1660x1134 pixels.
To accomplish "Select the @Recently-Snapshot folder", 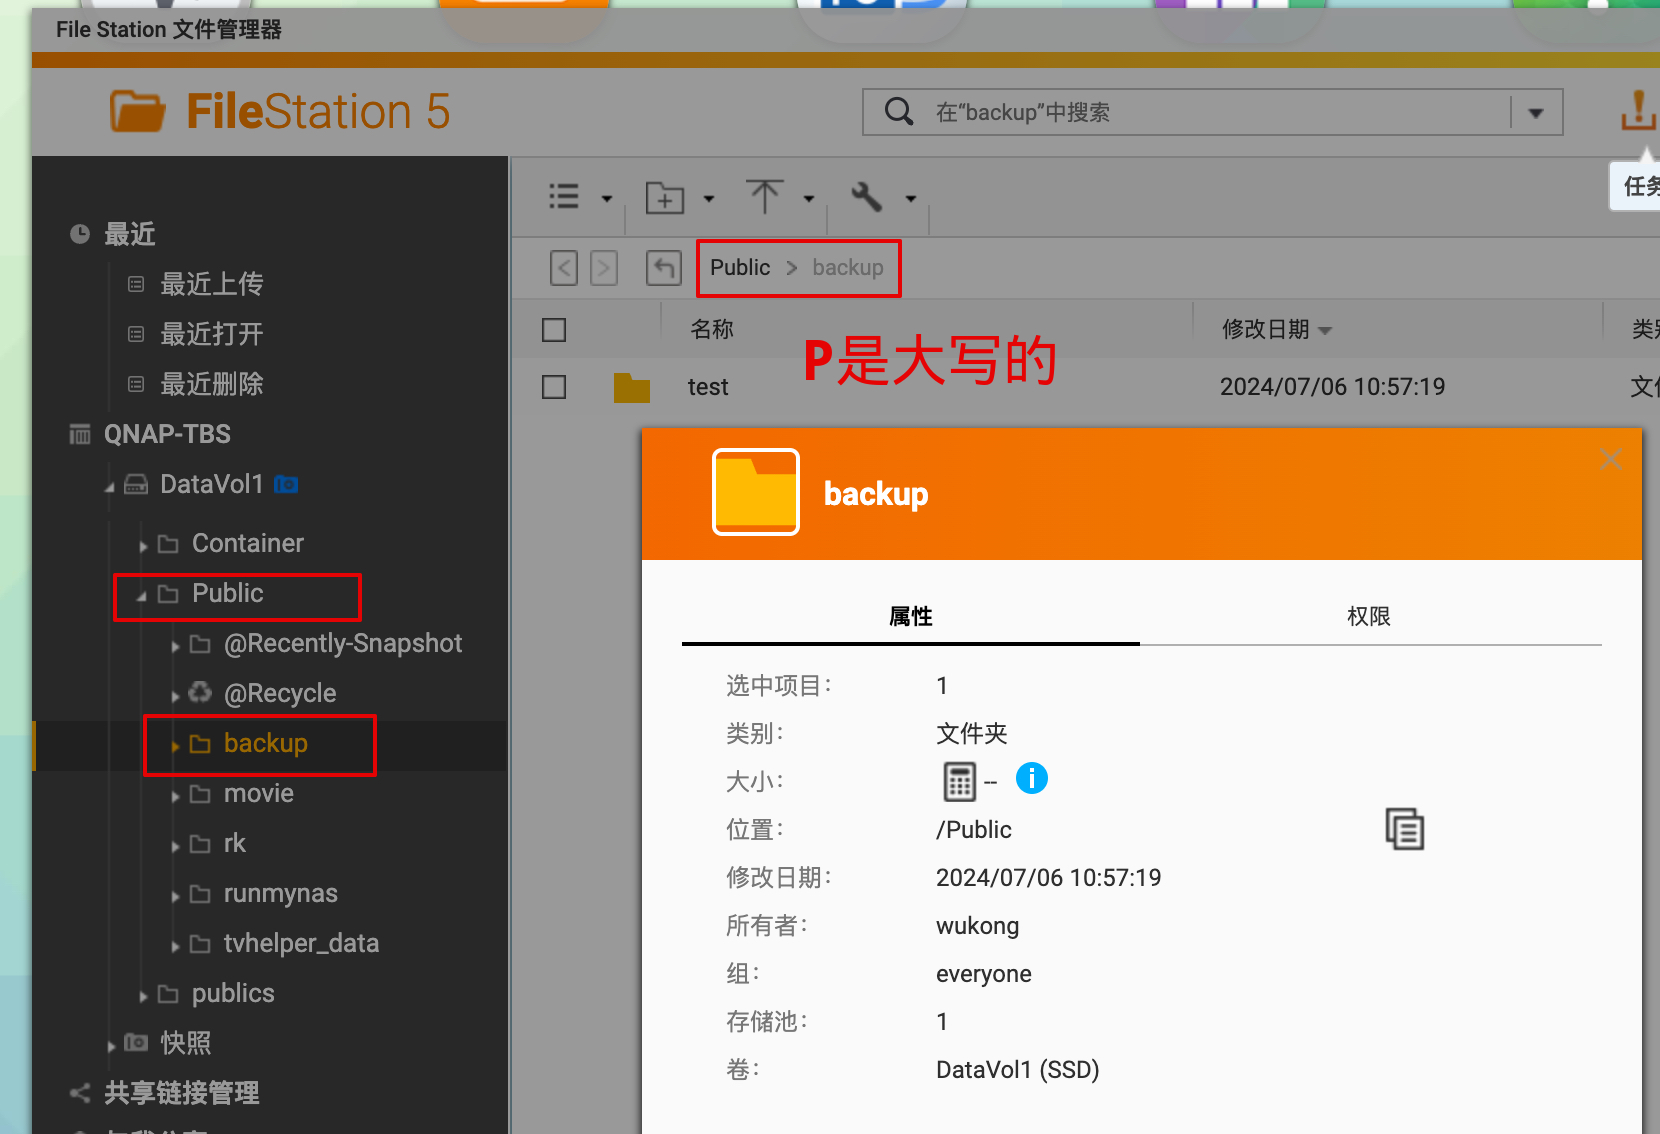I will [343, 643].
